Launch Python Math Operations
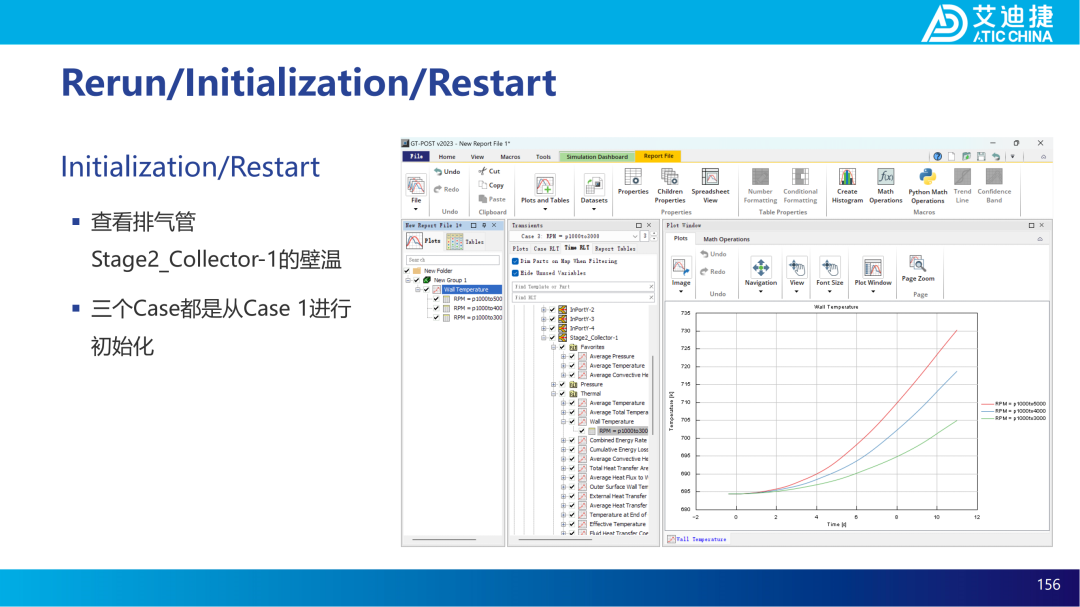This screenshot has width=1080, height=607. (928, 186)
